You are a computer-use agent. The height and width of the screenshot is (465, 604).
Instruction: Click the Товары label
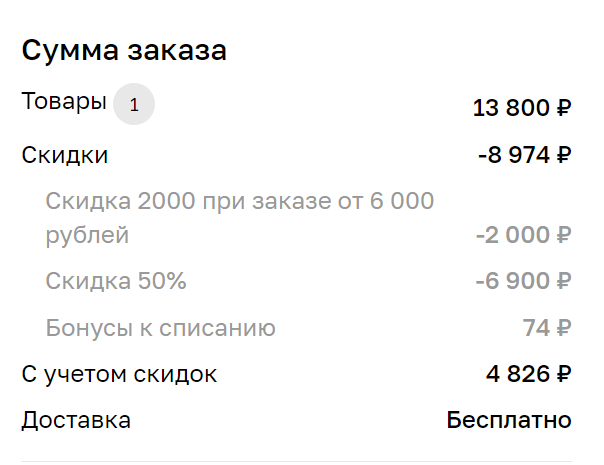(x=64, y=102)
